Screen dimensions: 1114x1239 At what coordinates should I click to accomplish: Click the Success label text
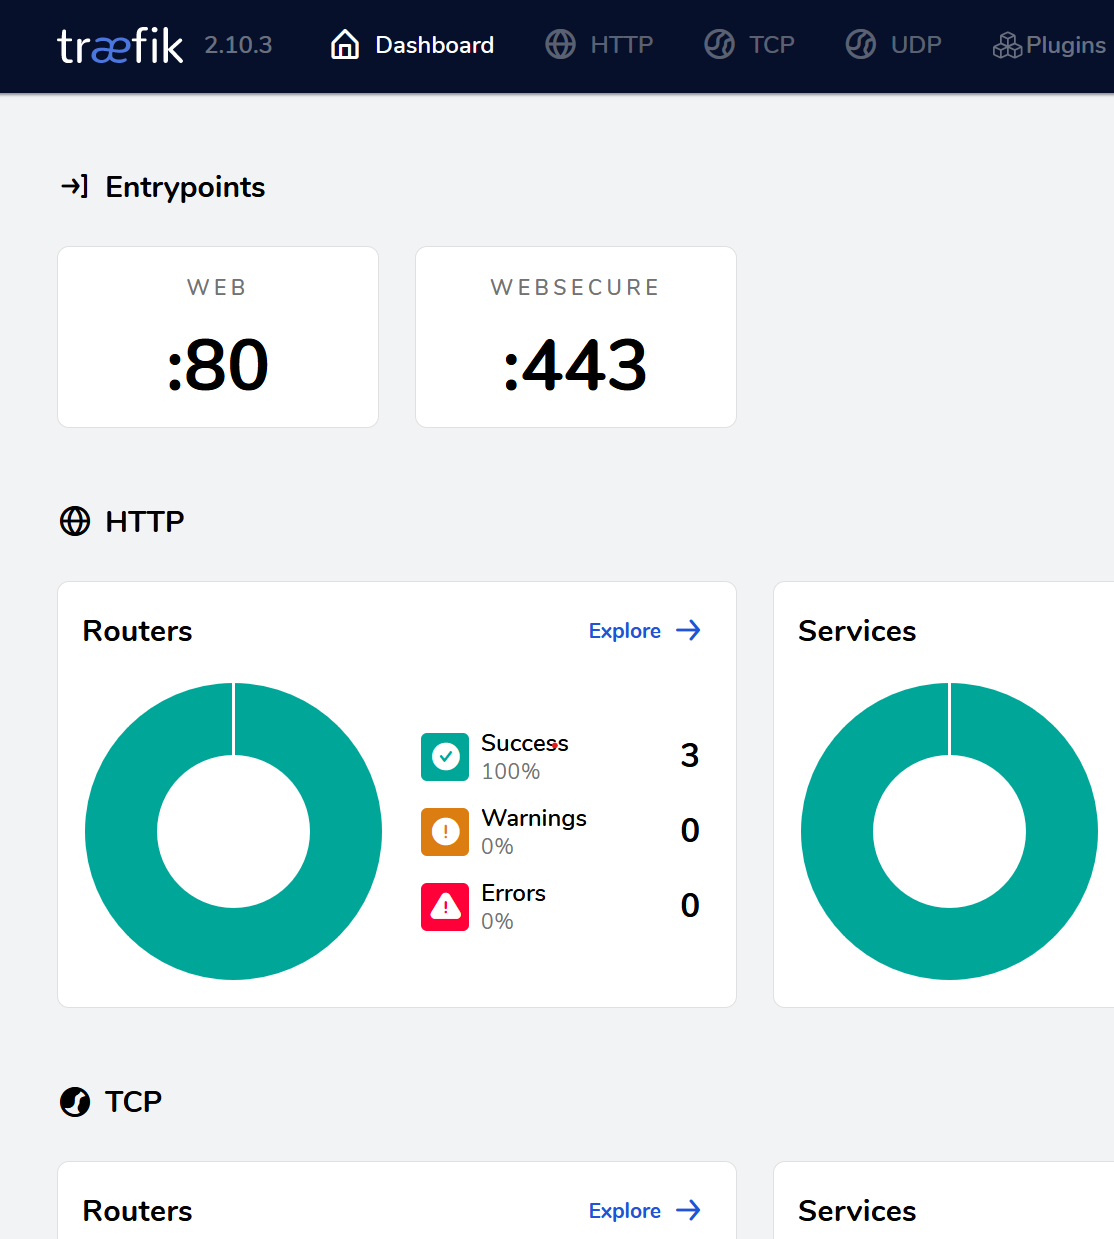[525, 743]
